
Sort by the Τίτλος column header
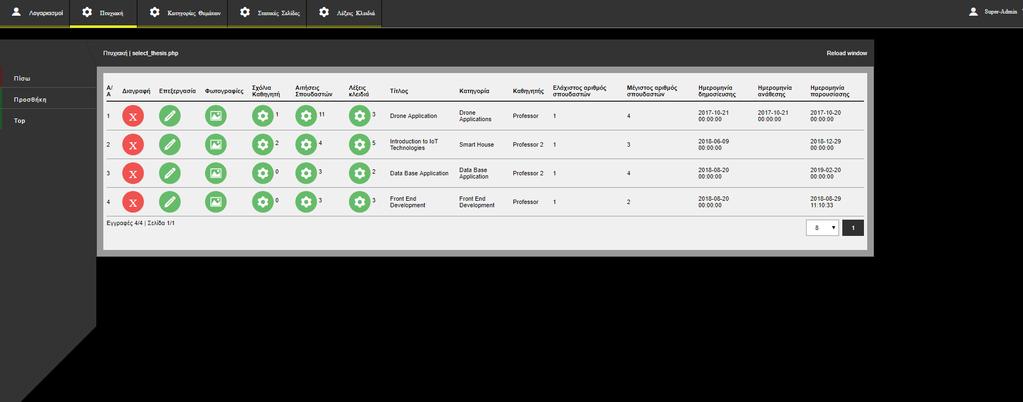pos(399,92)
